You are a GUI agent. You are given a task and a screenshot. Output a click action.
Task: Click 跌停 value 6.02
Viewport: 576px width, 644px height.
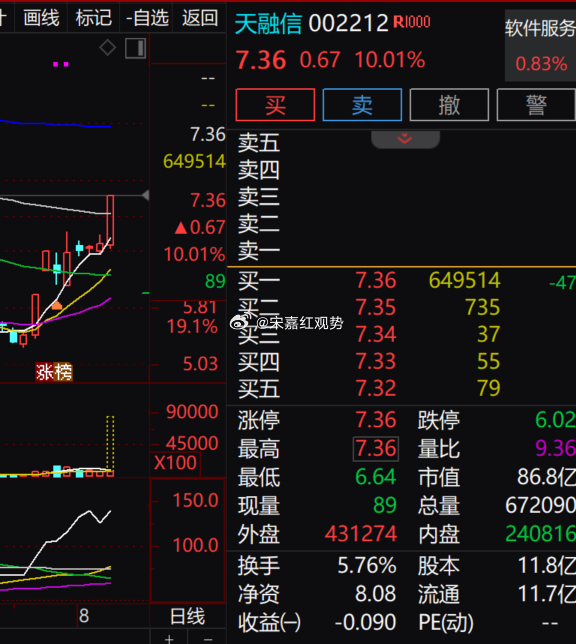click(x=555, y=420)
